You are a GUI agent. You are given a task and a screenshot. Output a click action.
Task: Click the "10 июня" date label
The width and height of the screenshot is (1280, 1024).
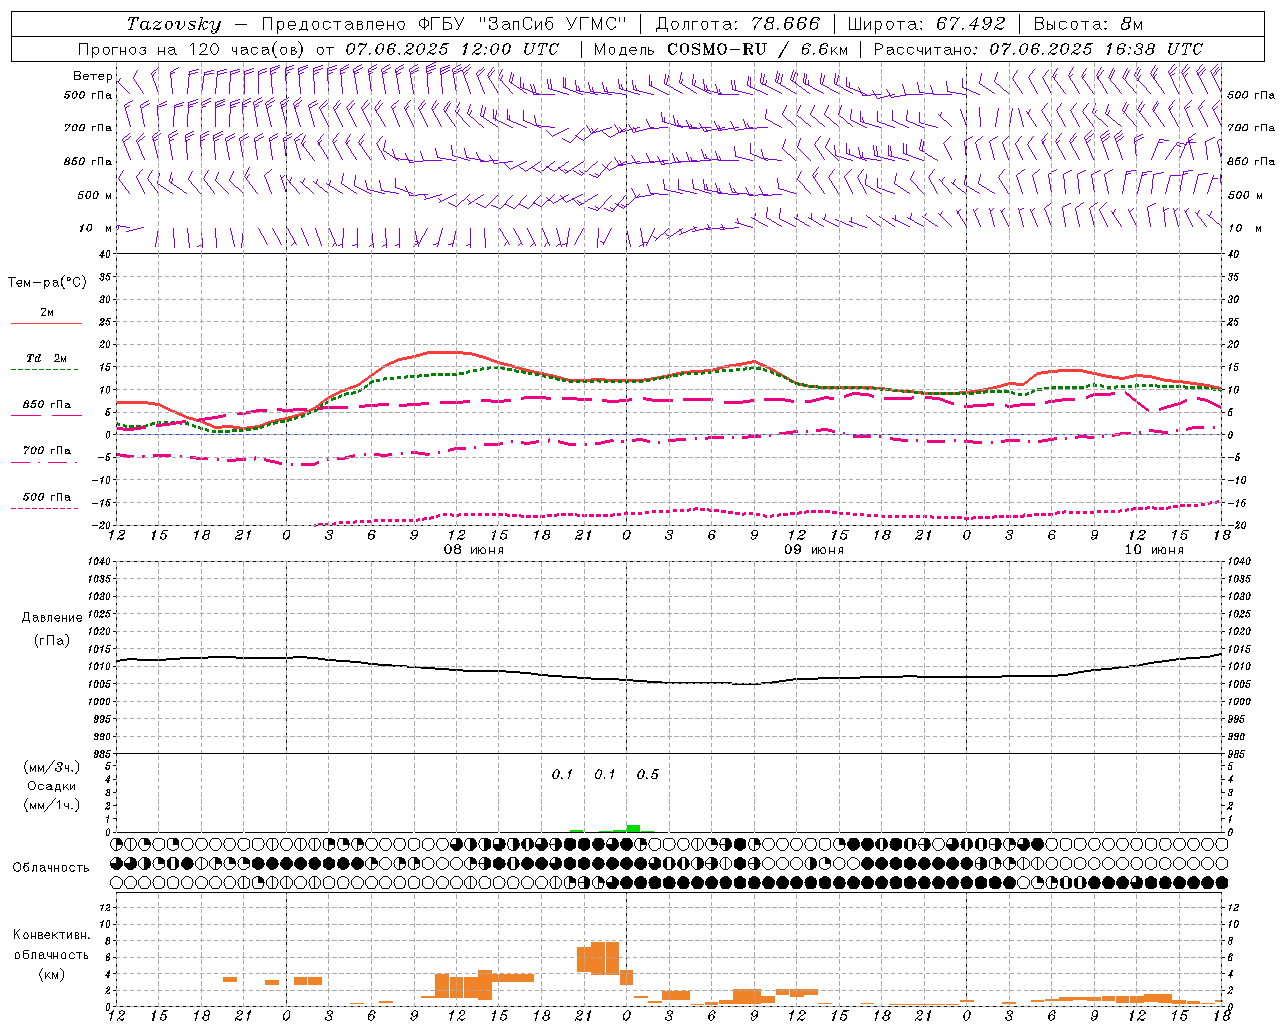(1154, 550)
